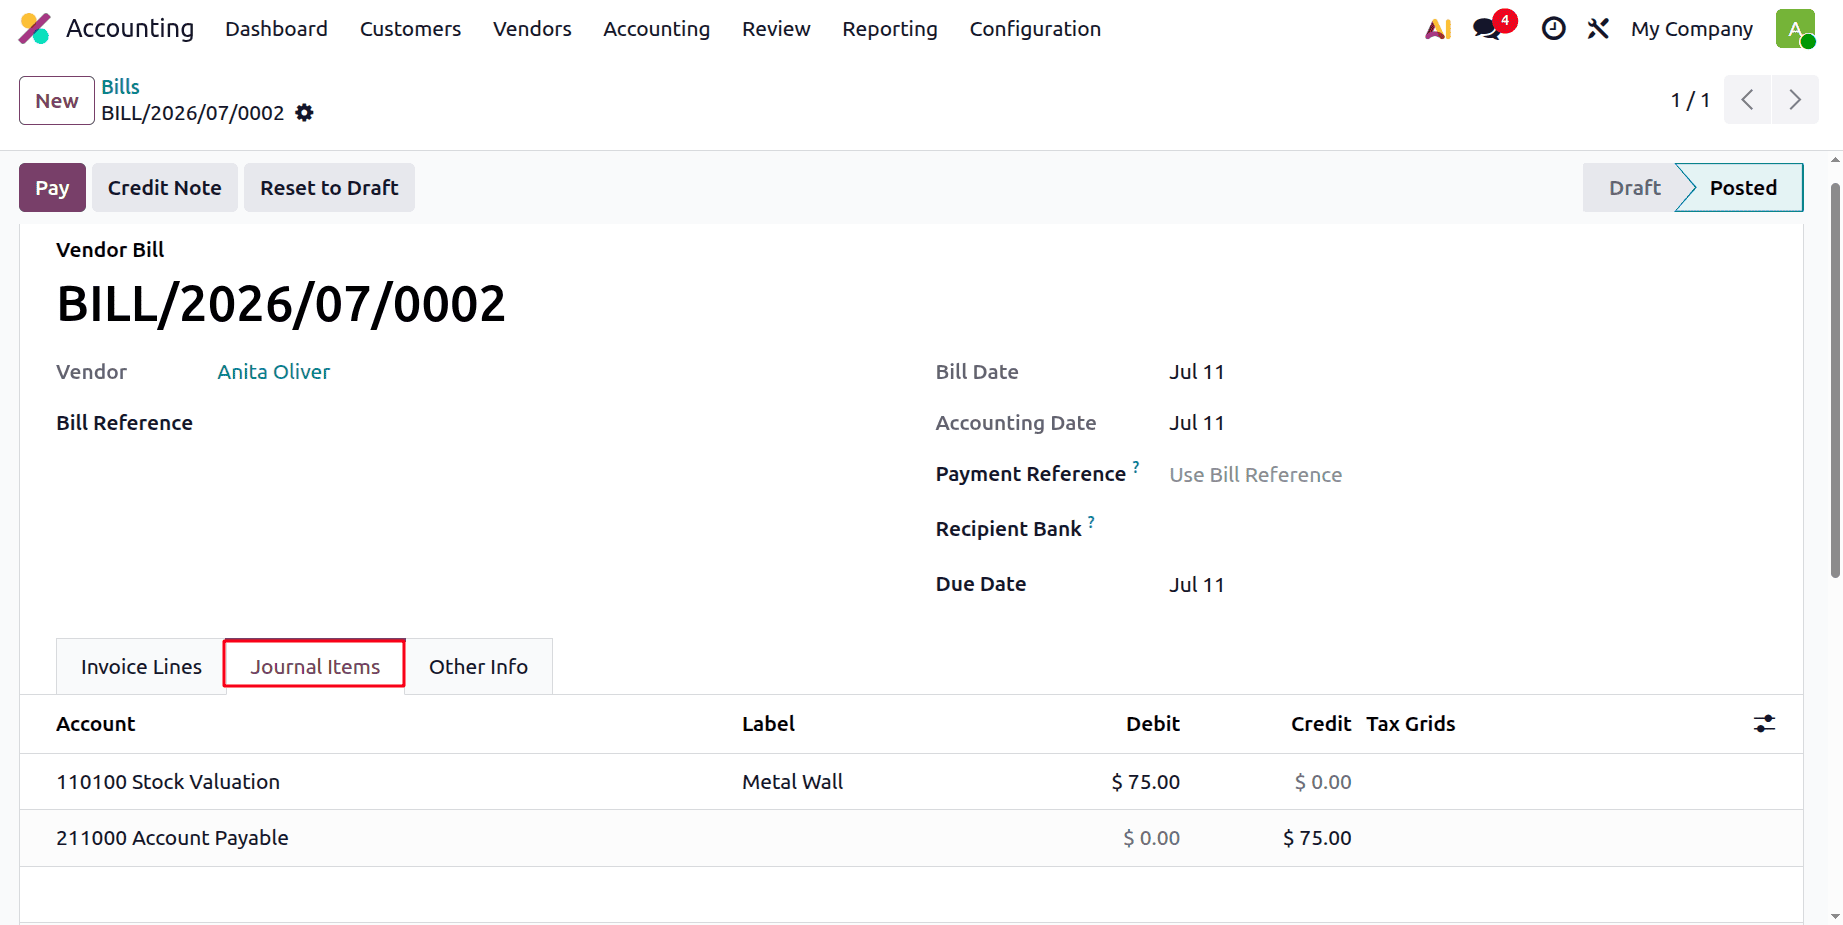The image size is (1843, 925).
Task: Create a New bill
Action: [57, 101]
